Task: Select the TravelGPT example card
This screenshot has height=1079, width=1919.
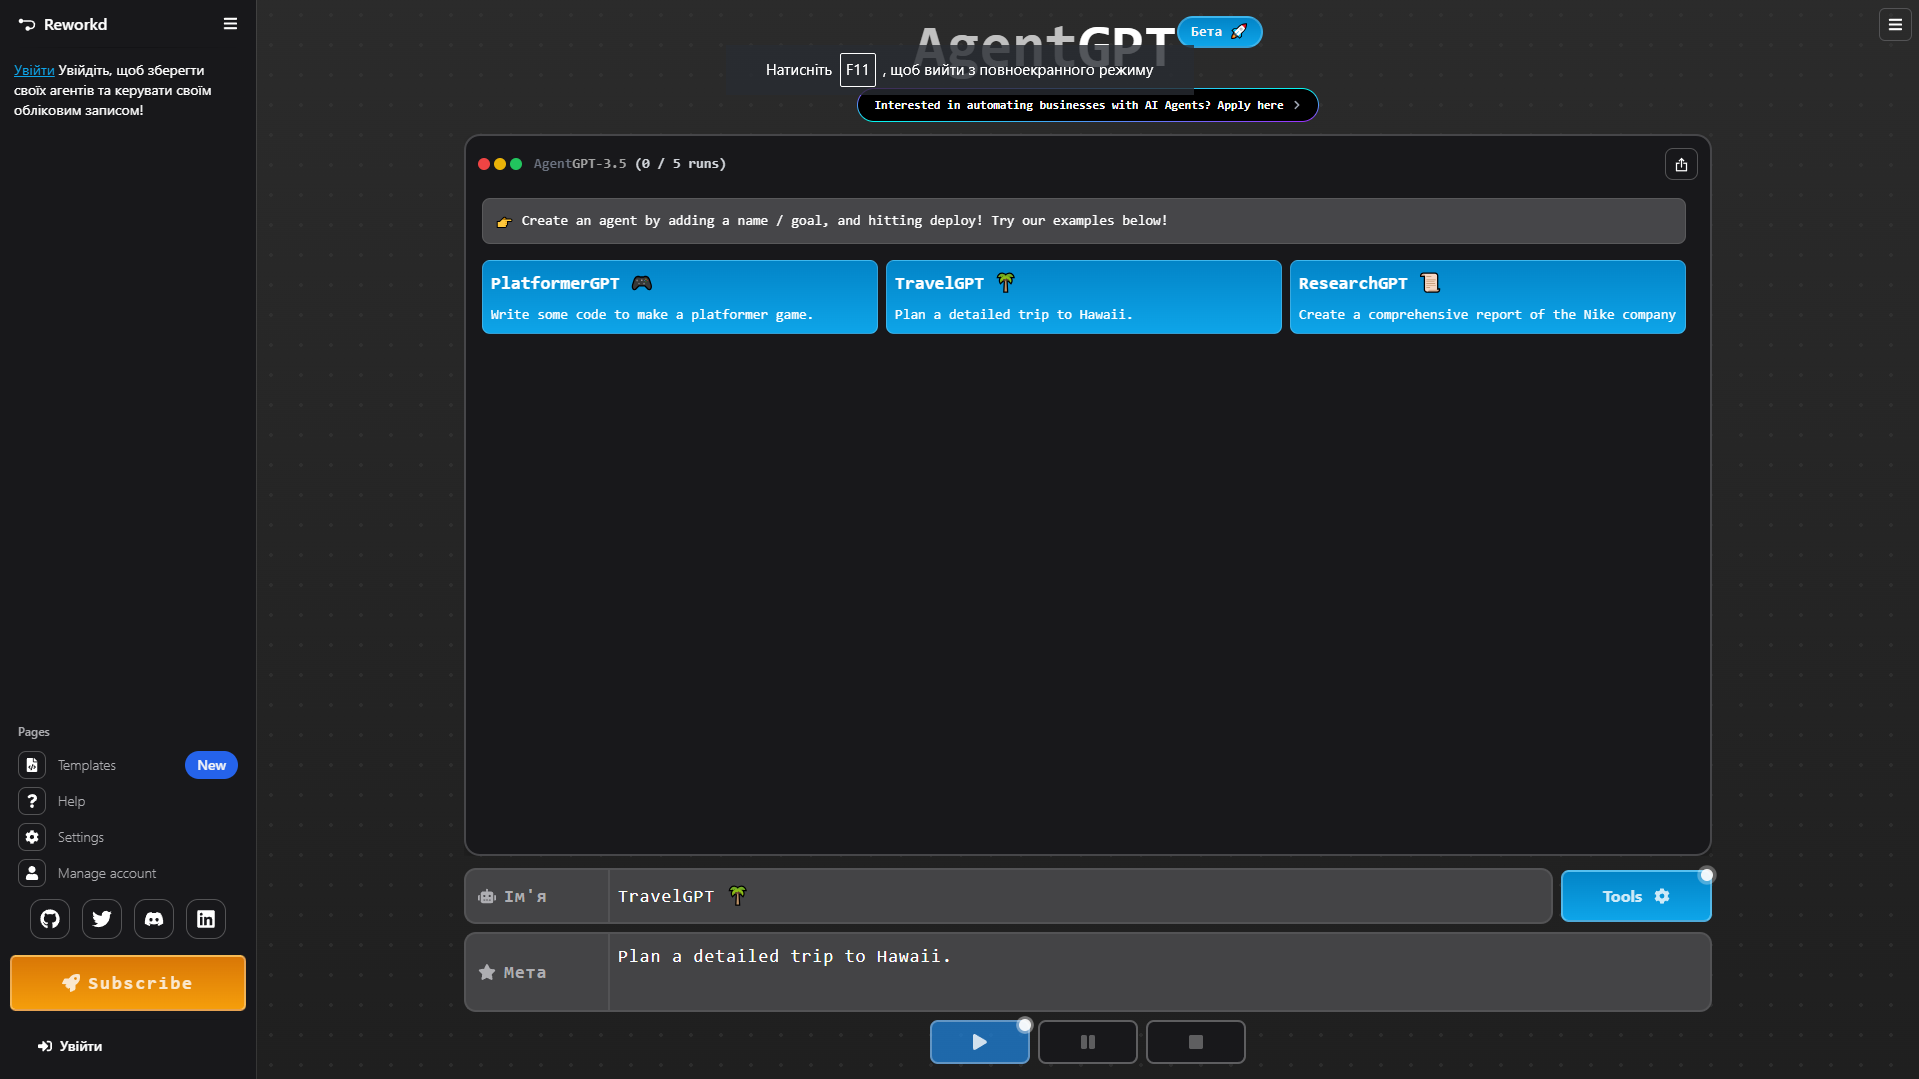Action: [x=1084, y=297]
